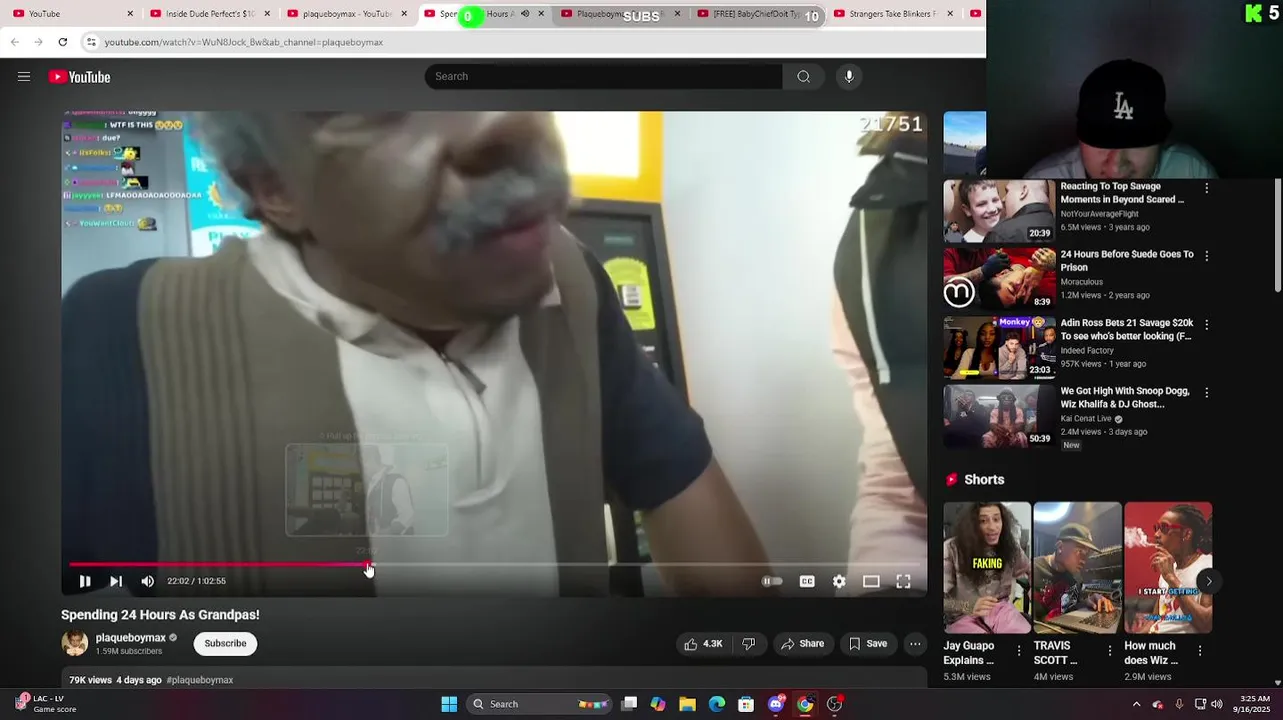
Task: Open File Explorer from taskbar
Action: pyautogui.click(x=687, y=704)
